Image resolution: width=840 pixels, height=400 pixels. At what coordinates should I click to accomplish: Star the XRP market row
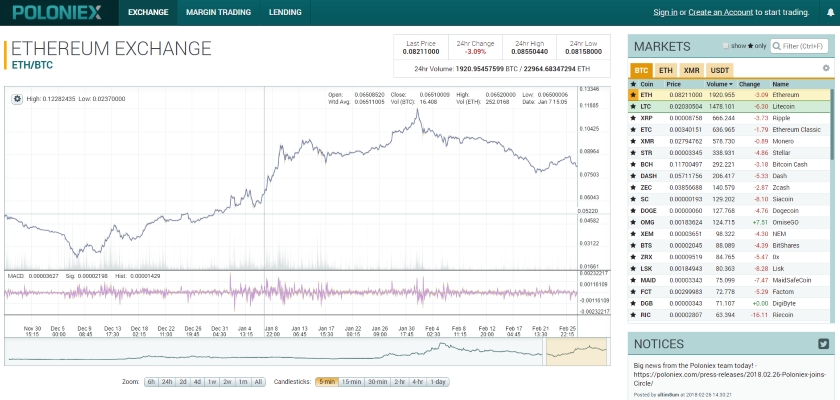(x=633, y=118)
